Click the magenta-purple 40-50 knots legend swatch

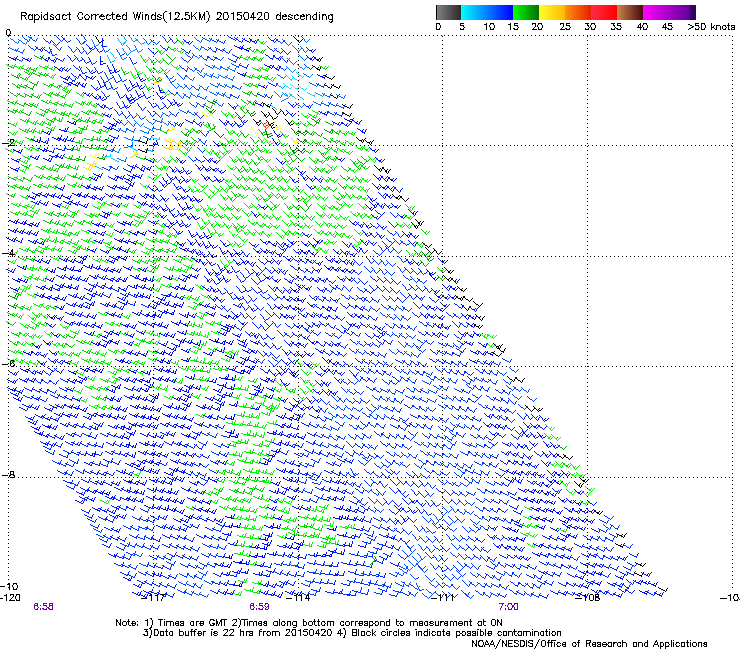click(x=669, y=12)
